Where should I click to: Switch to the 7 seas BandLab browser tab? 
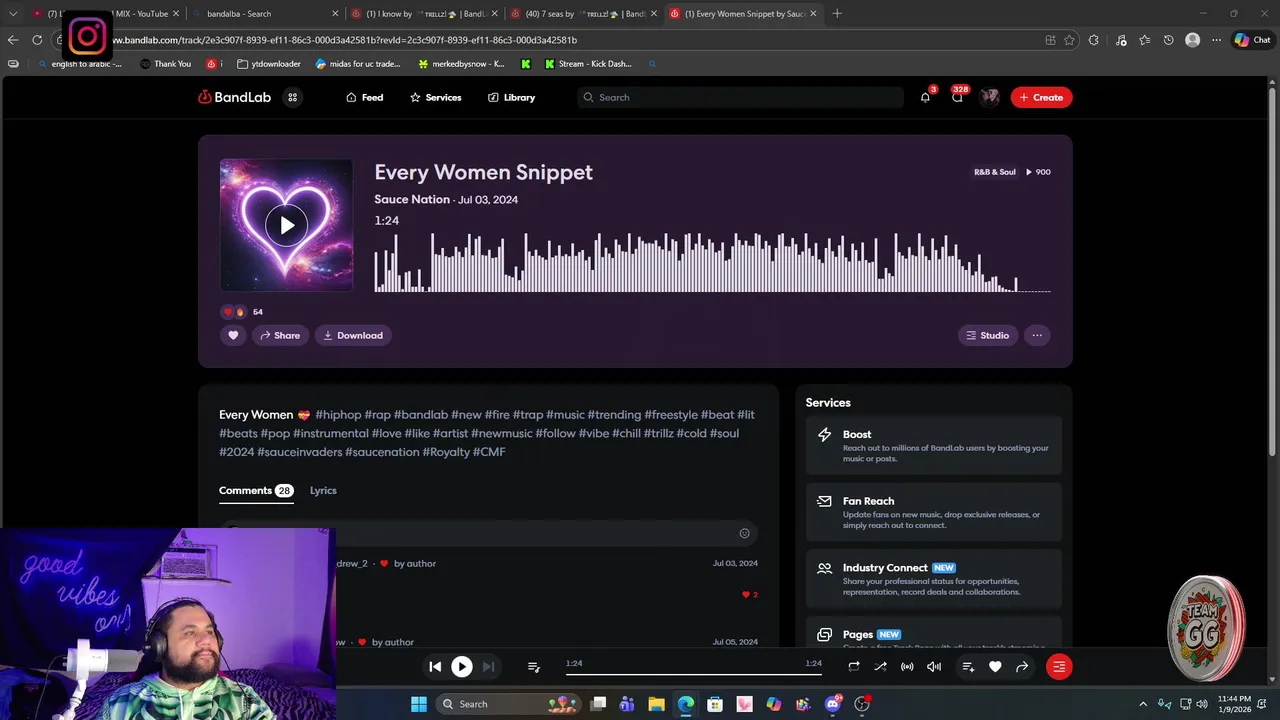[x=583, y=14]
